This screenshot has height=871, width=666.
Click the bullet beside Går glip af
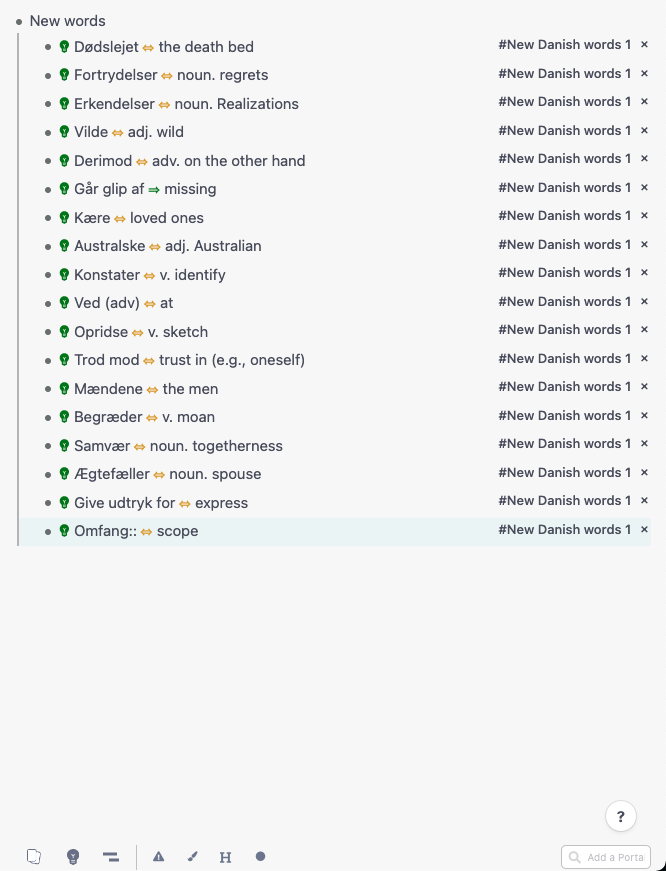[x=48, y=189]
